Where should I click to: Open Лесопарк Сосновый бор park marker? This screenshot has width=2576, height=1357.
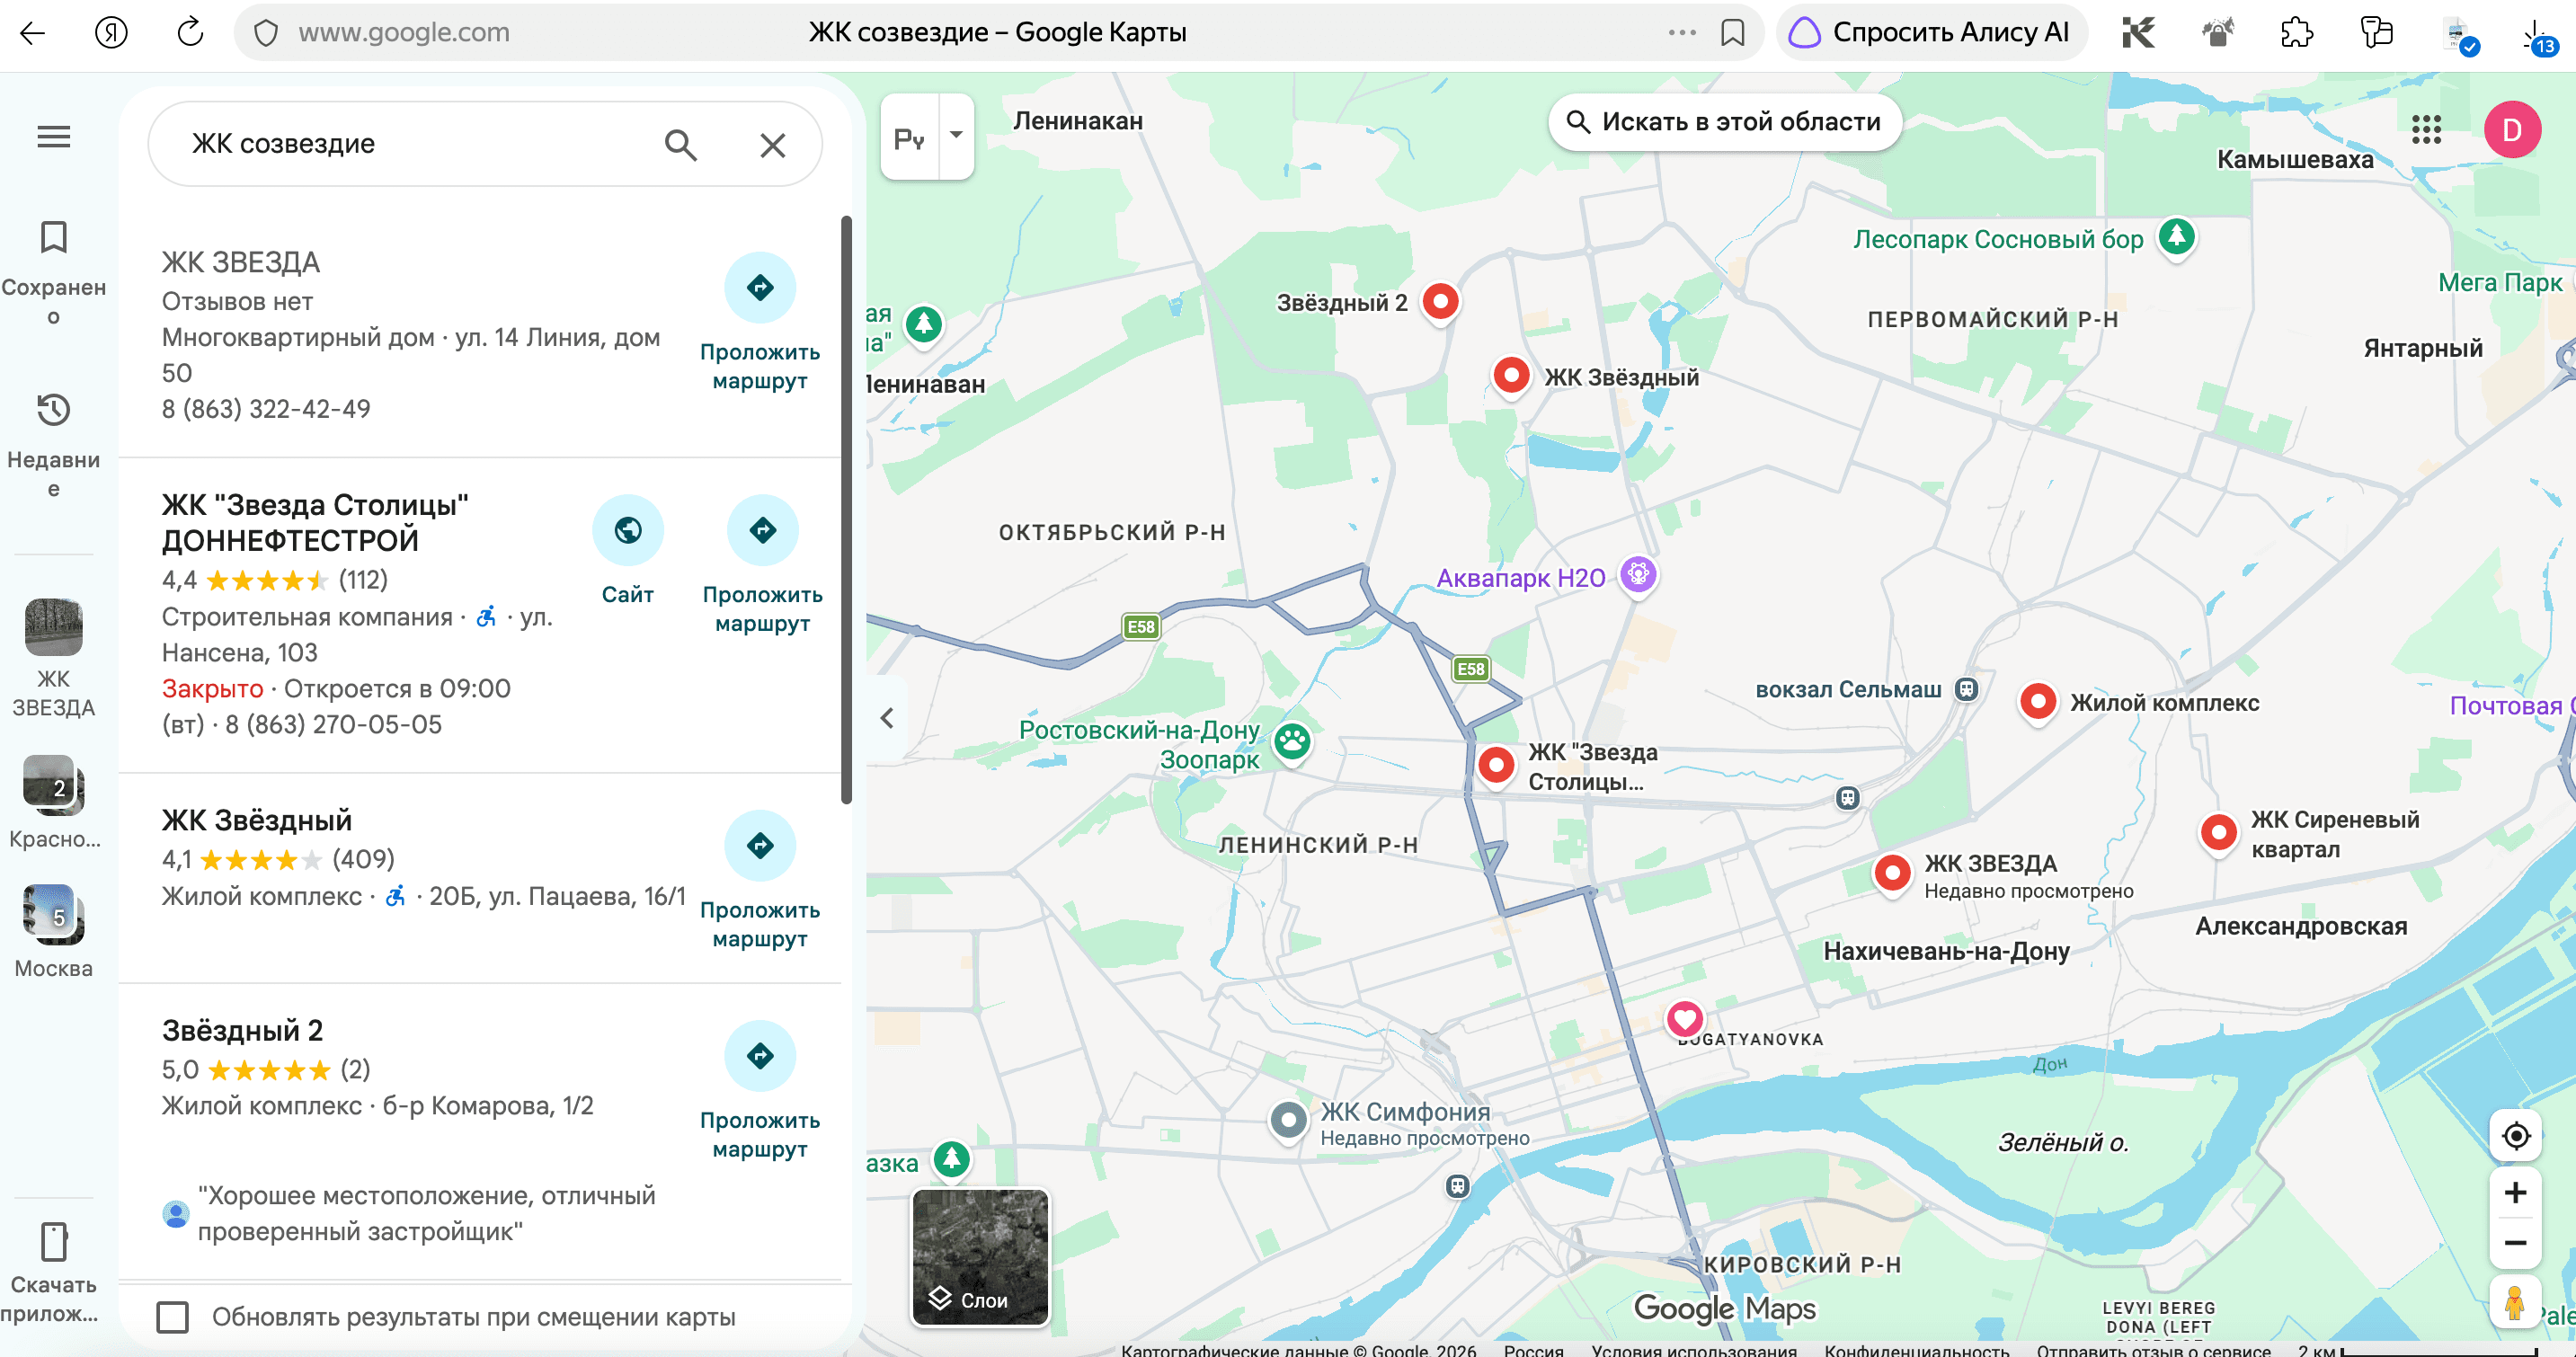coord(2177,238)
